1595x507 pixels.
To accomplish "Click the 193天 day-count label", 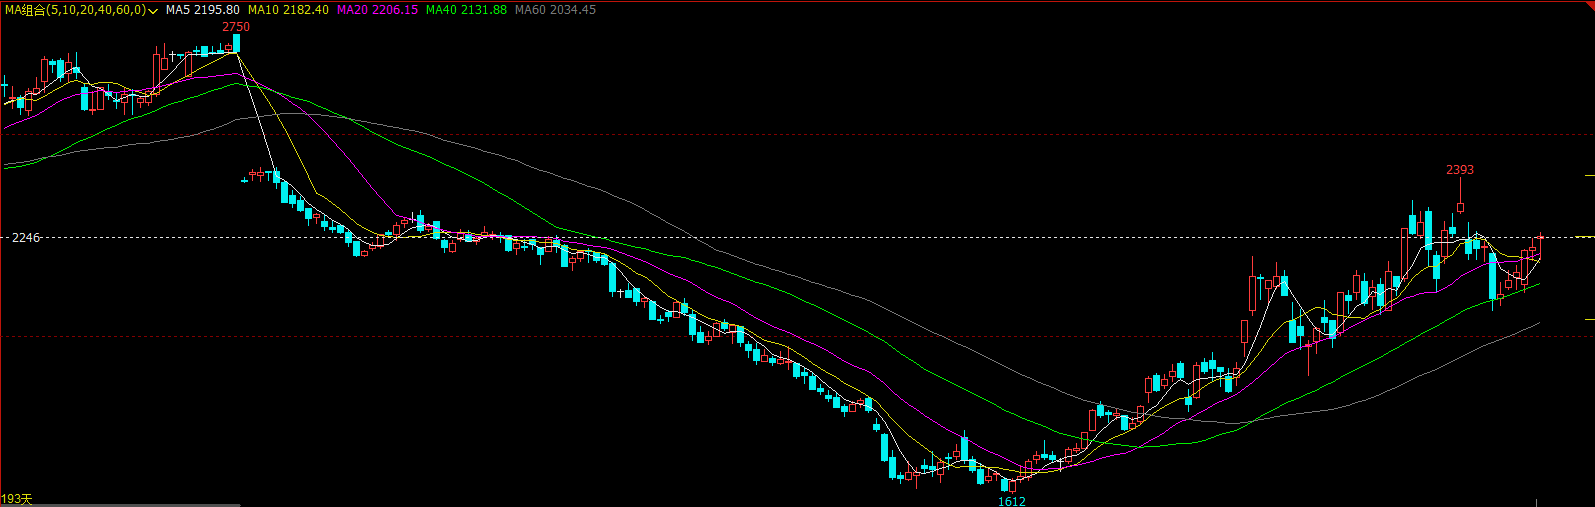I will [x=17, y=499].
